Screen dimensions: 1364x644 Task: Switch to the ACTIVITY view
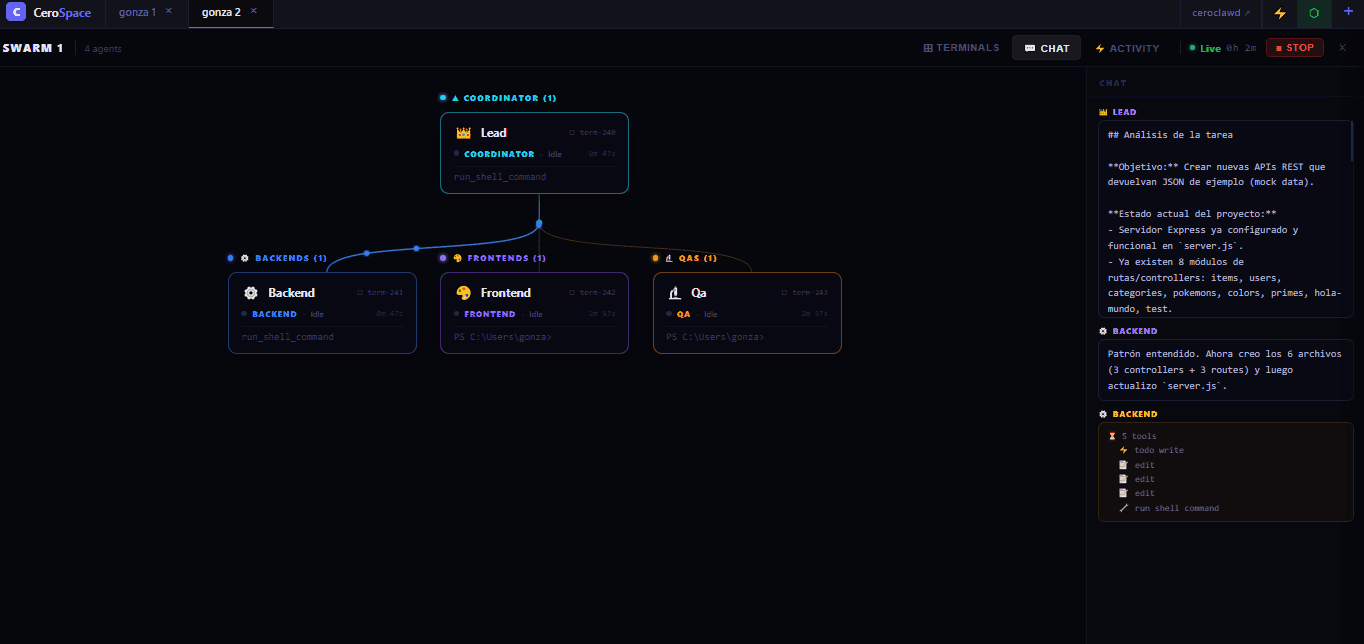1127,48
